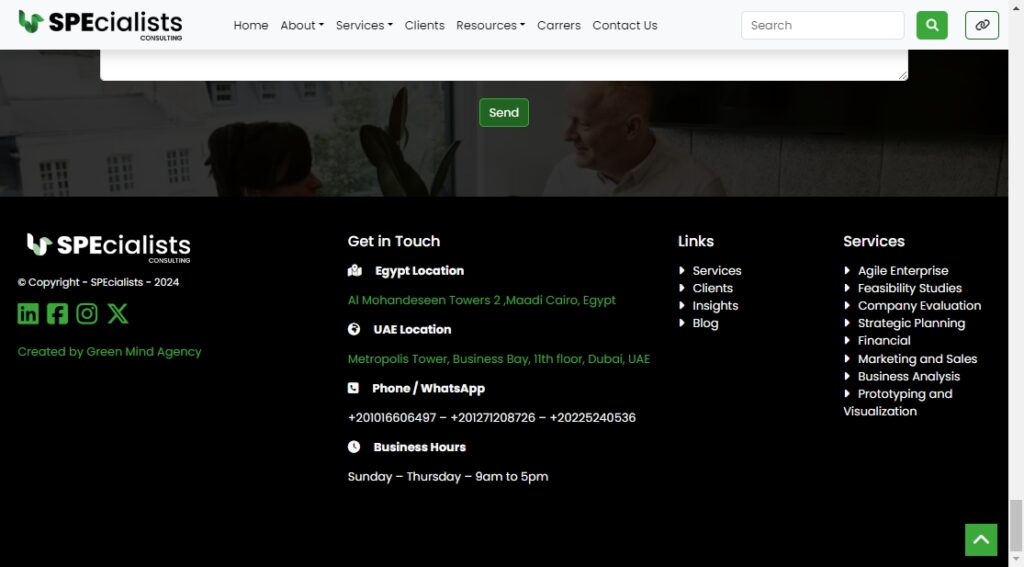
Task: Click the chain link icon button in header
Action: point(982,25)
